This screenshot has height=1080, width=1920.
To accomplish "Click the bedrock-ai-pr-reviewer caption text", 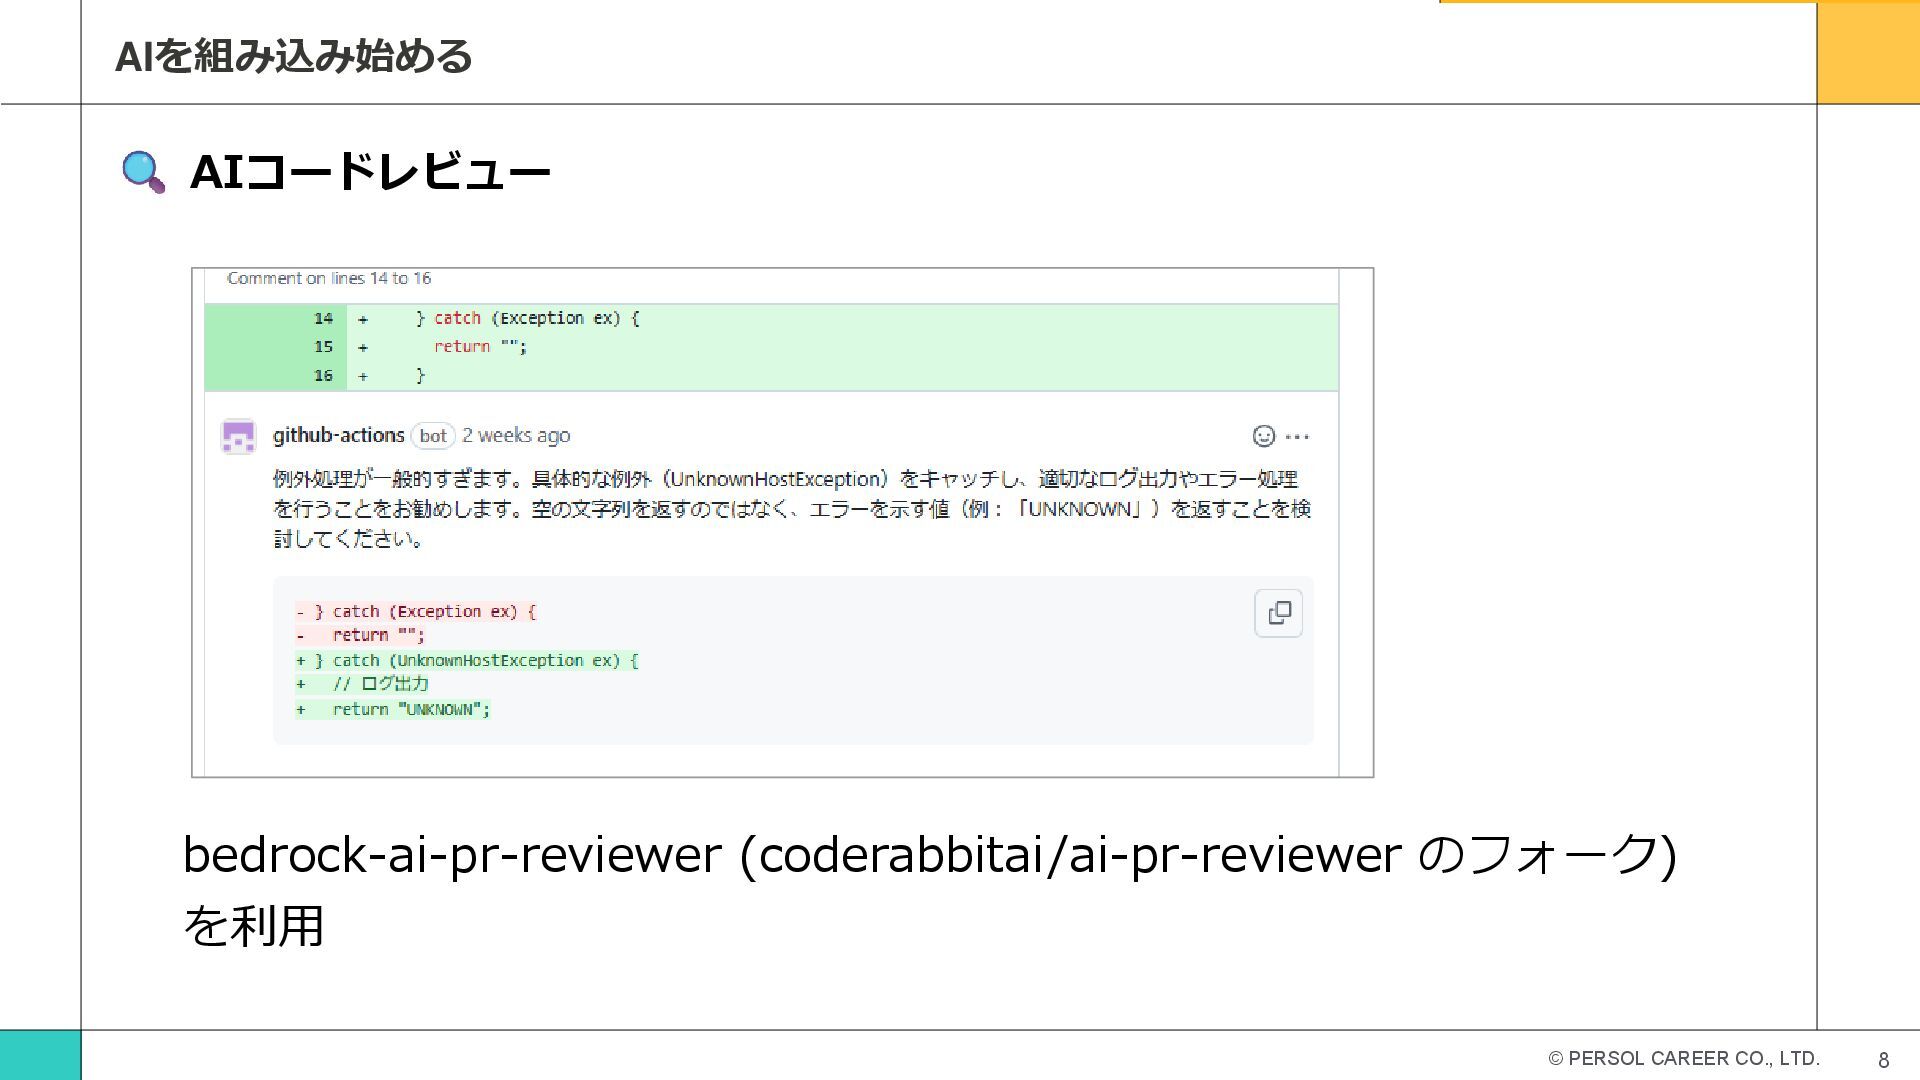I will (928, 855).
